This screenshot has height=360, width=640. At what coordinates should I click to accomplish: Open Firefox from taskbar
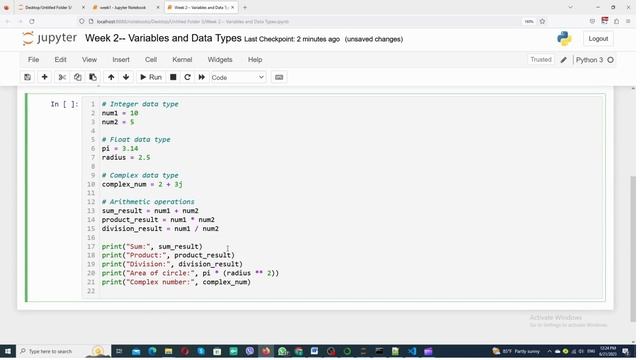[266, 351]
